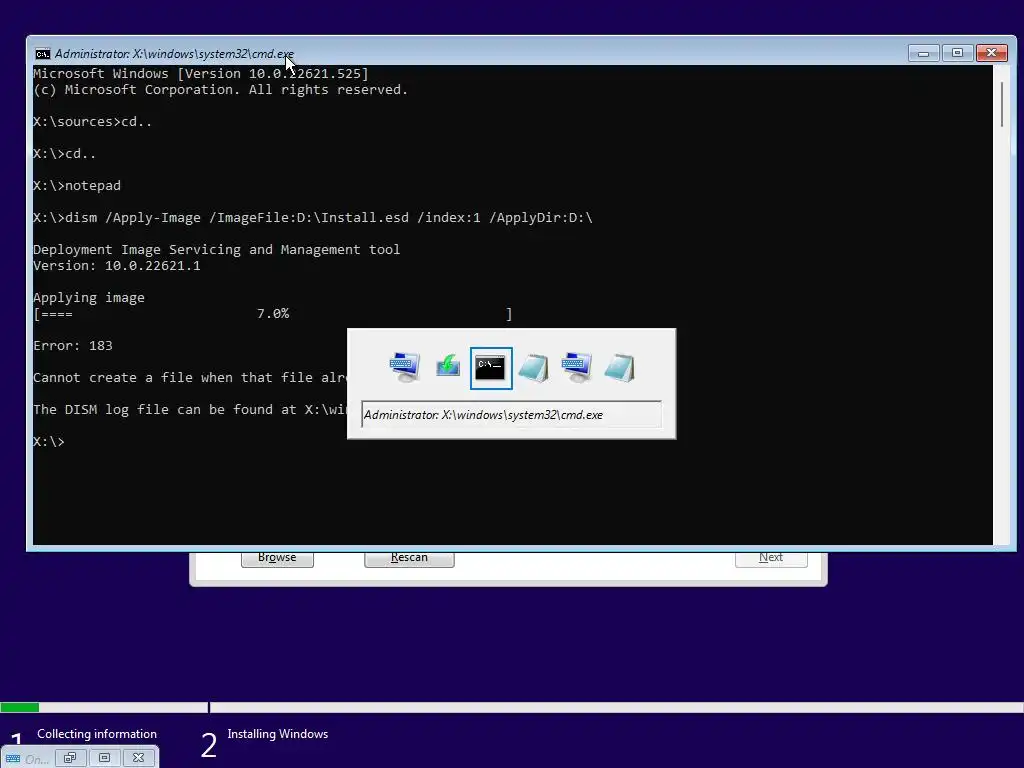Click the Command Prompt vertical scrollbar thumb
This screenshot has height=768, width=1024.
1002,104
